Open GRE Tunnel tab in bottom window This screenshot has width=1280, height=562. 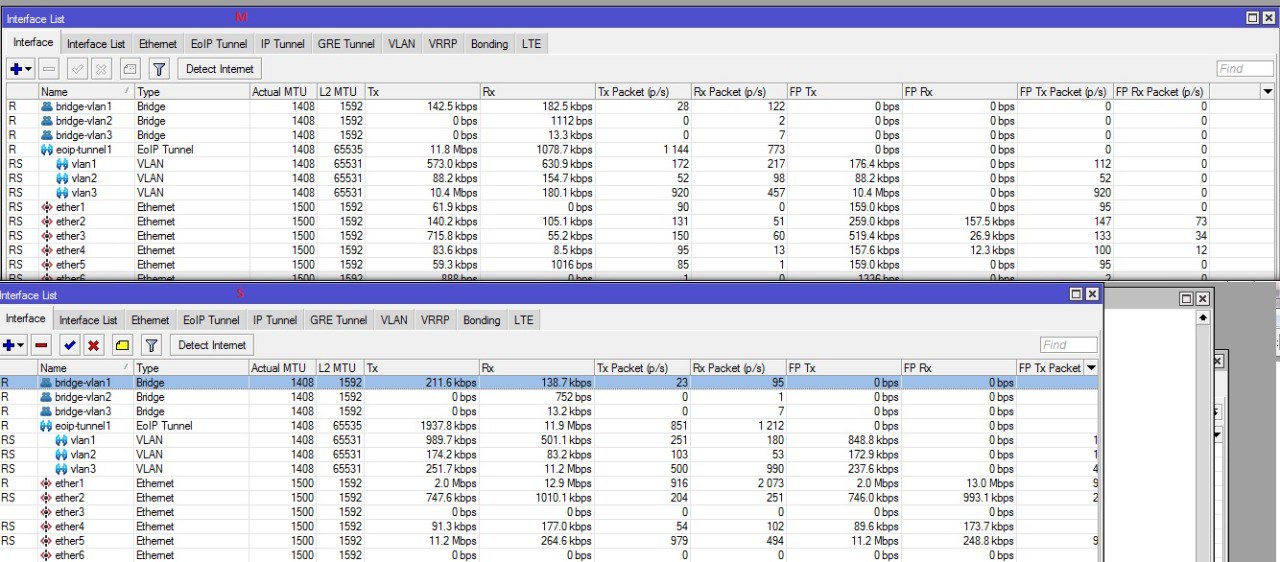tap(338, 320)
